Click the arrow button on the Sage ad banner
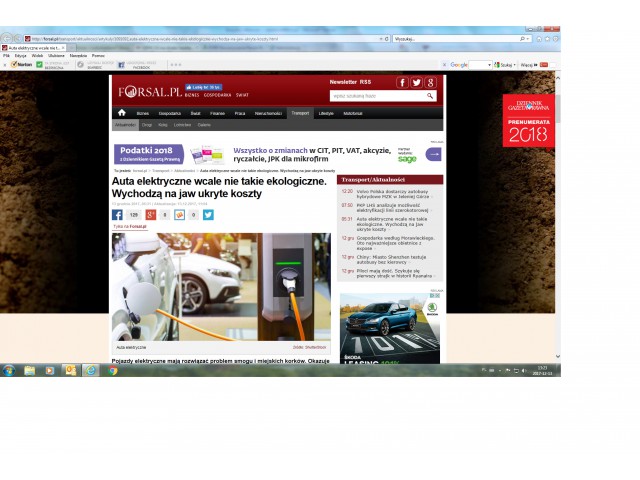The image size is (640, 480). [x=432, y=154]
